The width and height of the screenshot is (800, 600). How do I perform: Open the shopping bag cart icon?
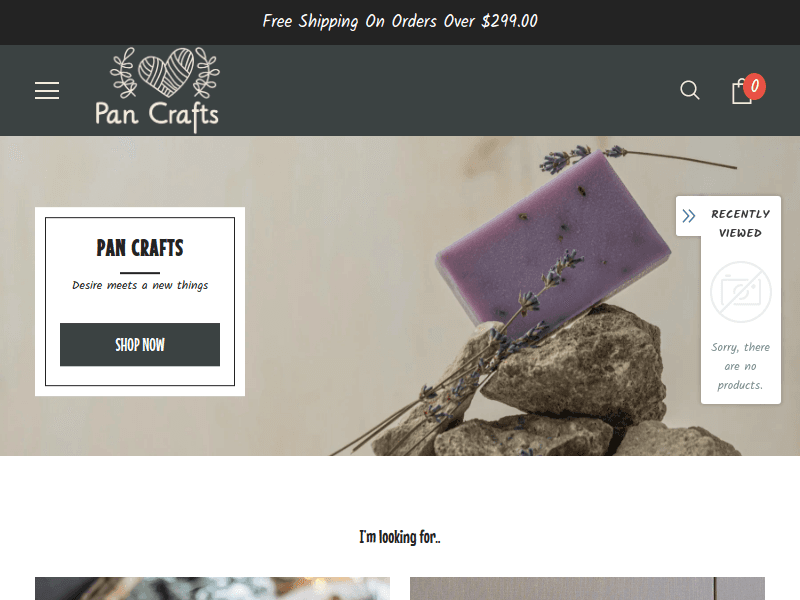(741, 92)
